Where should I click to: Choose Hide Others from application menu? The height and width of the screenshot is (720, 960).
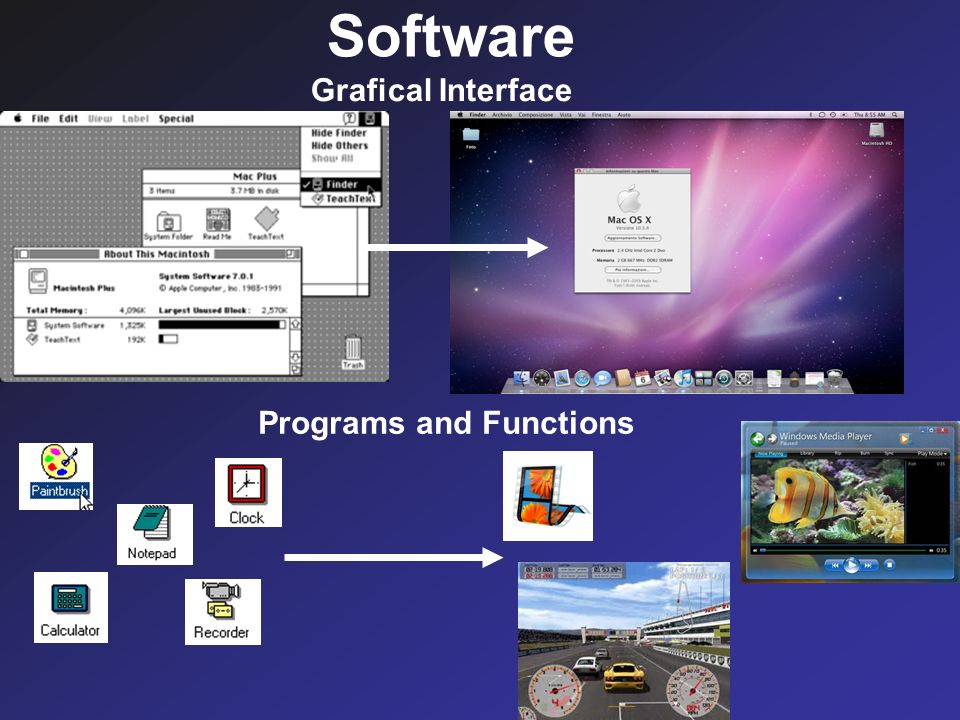pyautogui.click(x=339, y=146)
